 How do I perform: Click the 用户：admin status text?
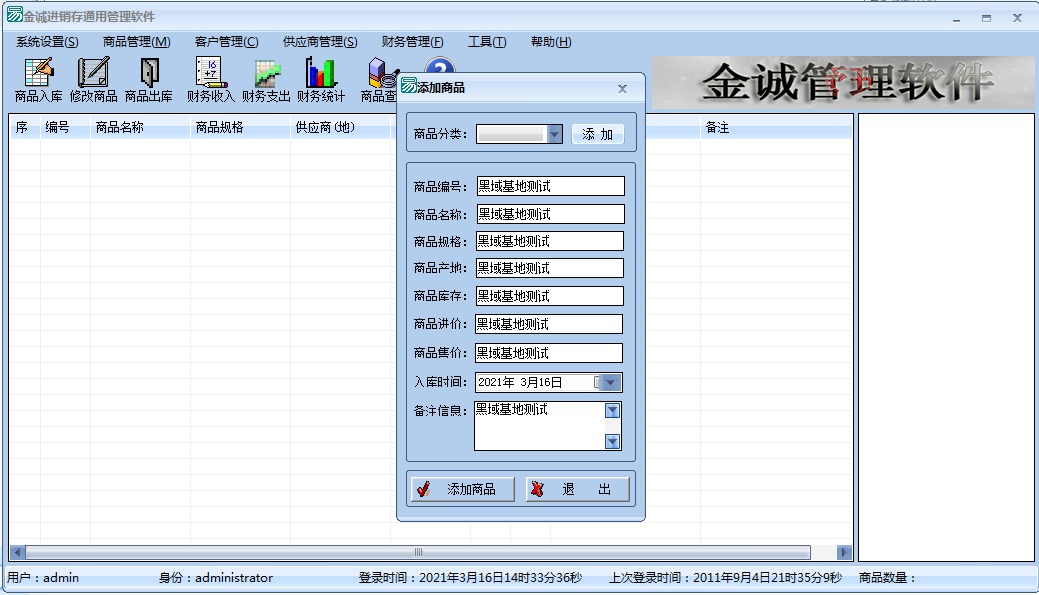point(43,578)
